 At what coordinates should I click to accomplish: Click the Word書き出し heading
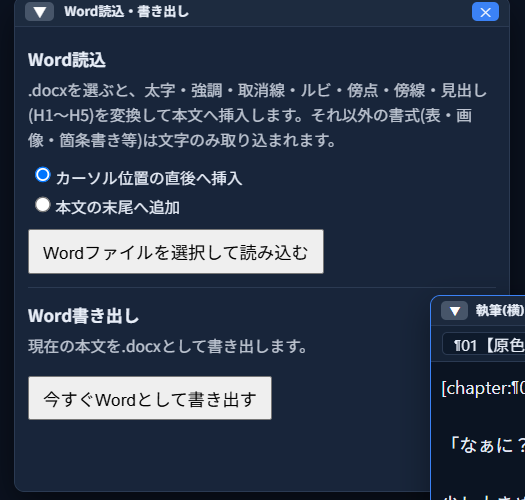(83, 316)
